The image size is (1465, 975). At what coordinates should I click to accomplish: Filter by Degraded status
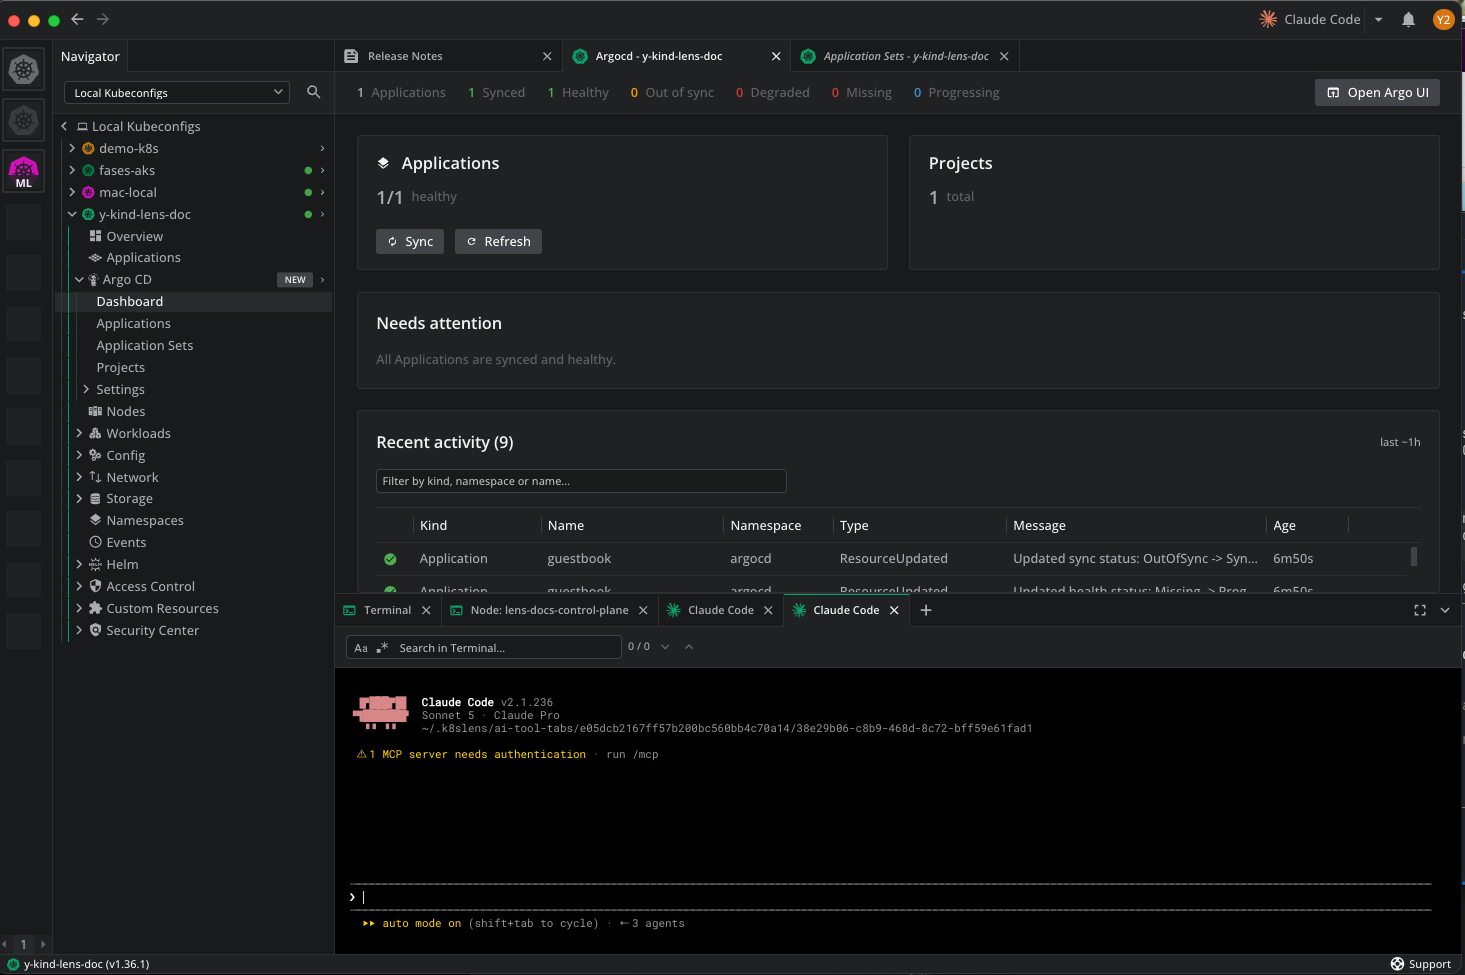coord(773,92)
